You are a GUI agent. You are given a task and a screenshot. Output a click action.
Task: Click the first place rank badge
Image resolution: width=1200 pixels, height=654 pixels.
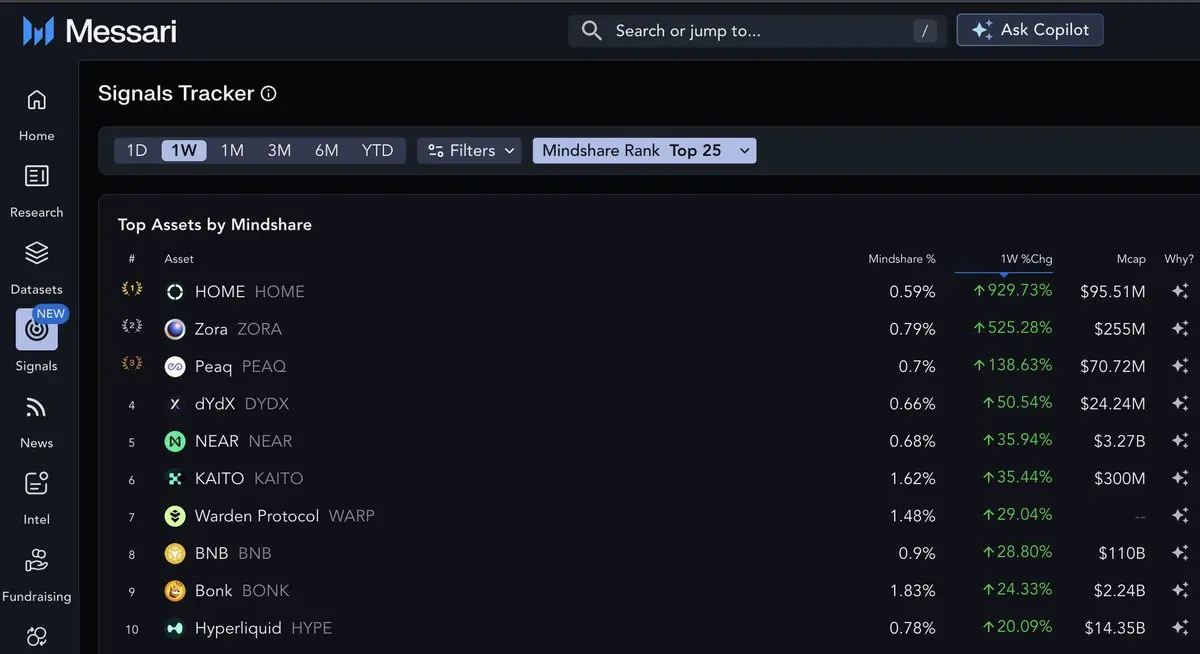pyautogui.click(x=131, y=289)
